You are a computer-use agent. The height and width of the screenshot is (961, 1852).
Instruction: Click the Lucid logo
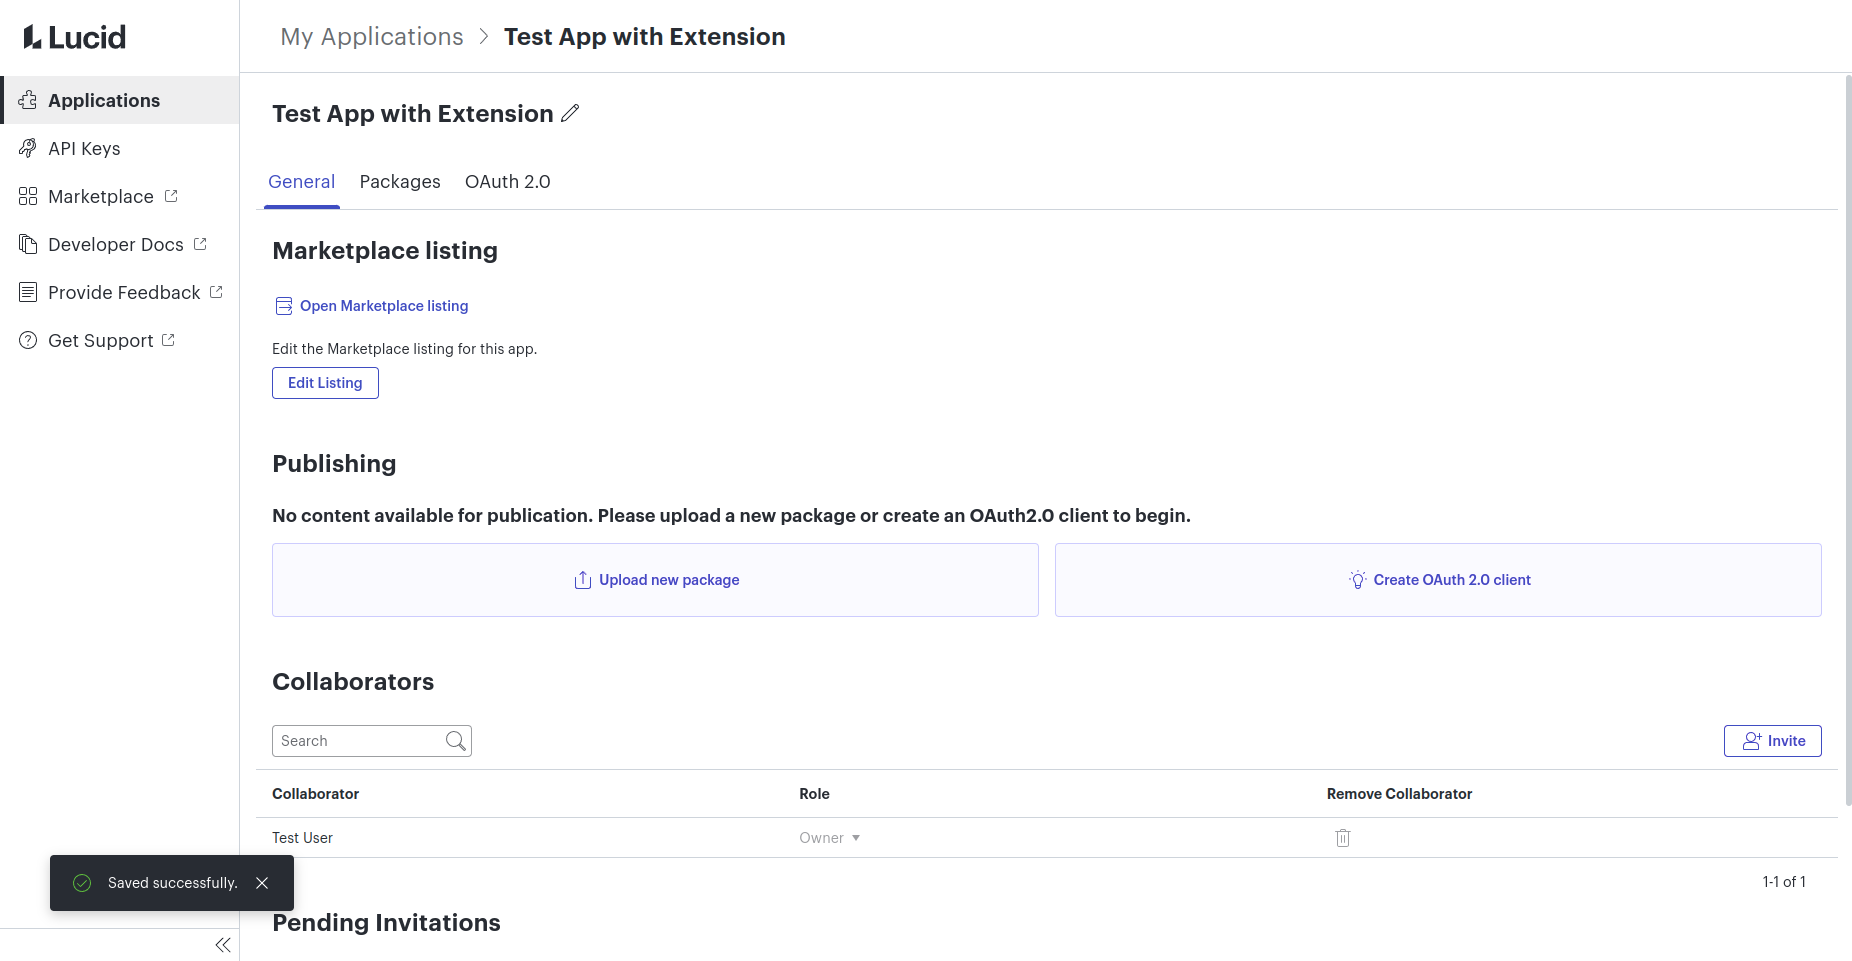(x=75, y=37)
